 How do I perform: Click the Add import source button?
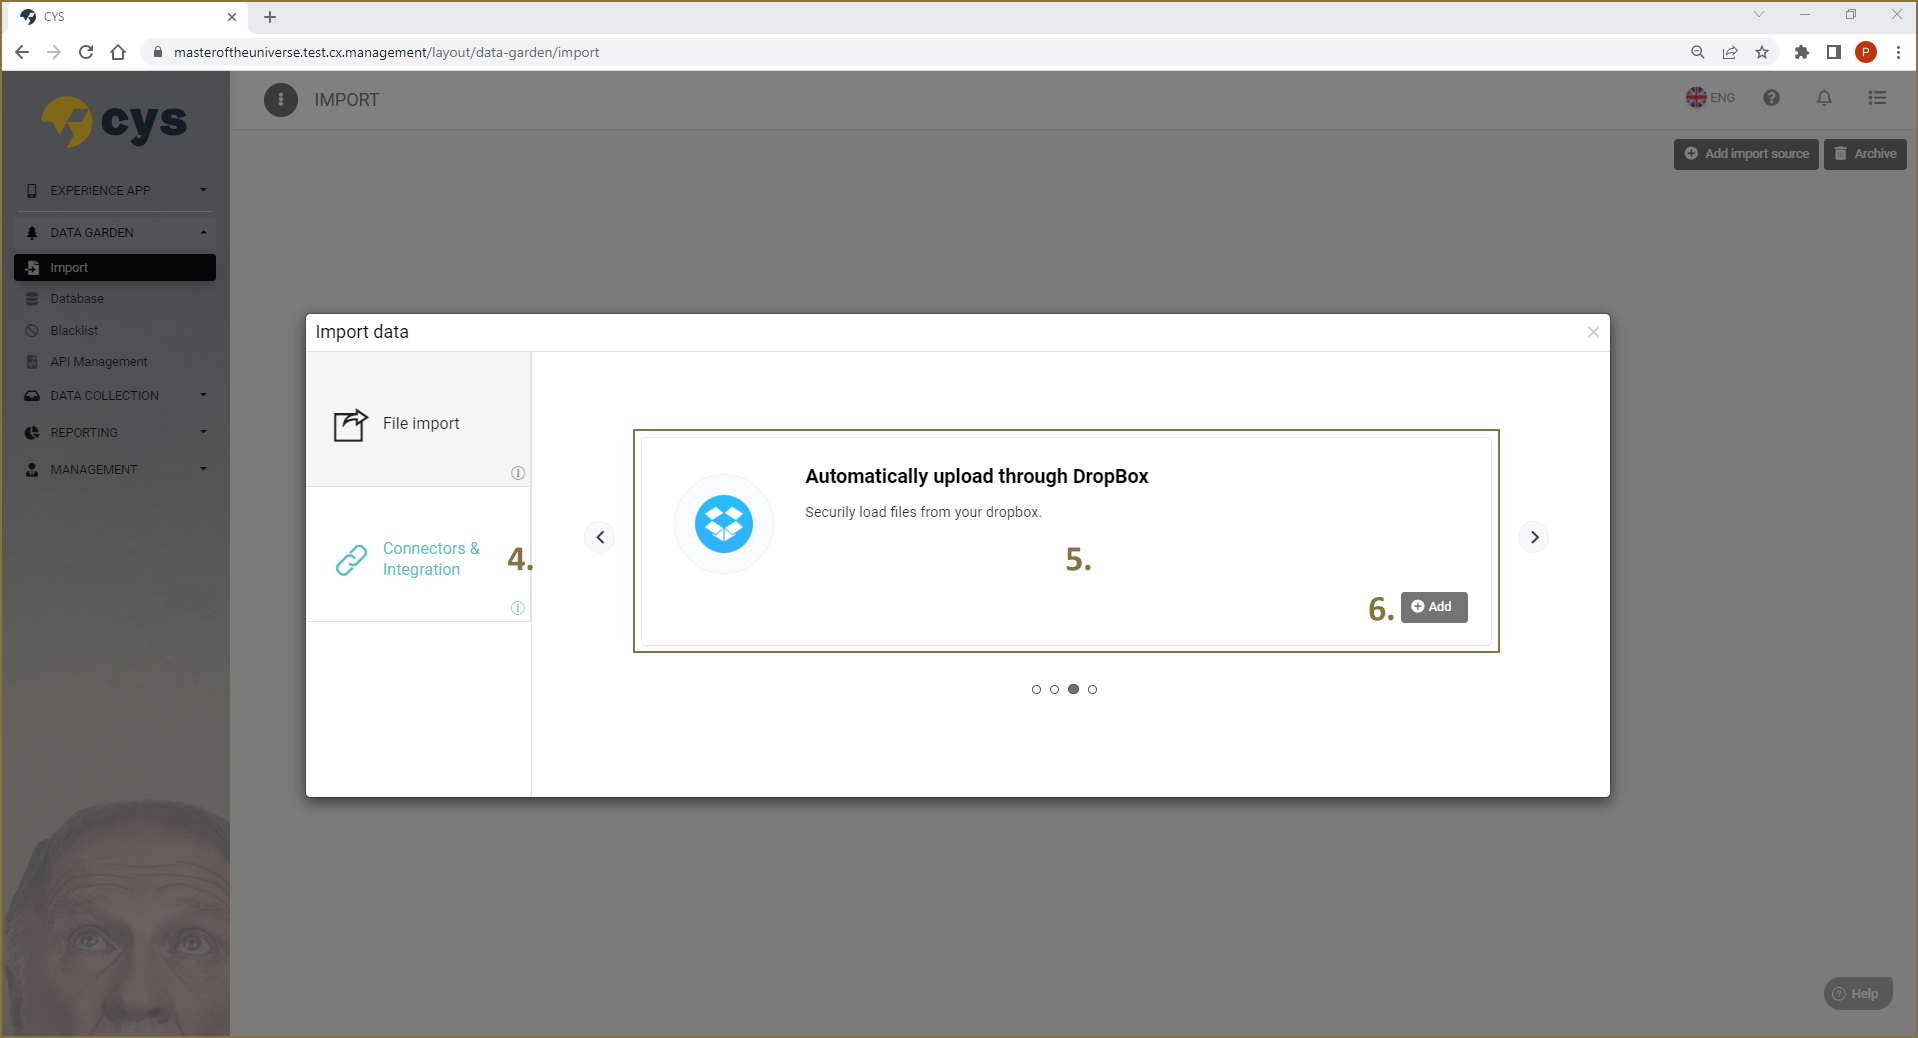point(1746,154)
